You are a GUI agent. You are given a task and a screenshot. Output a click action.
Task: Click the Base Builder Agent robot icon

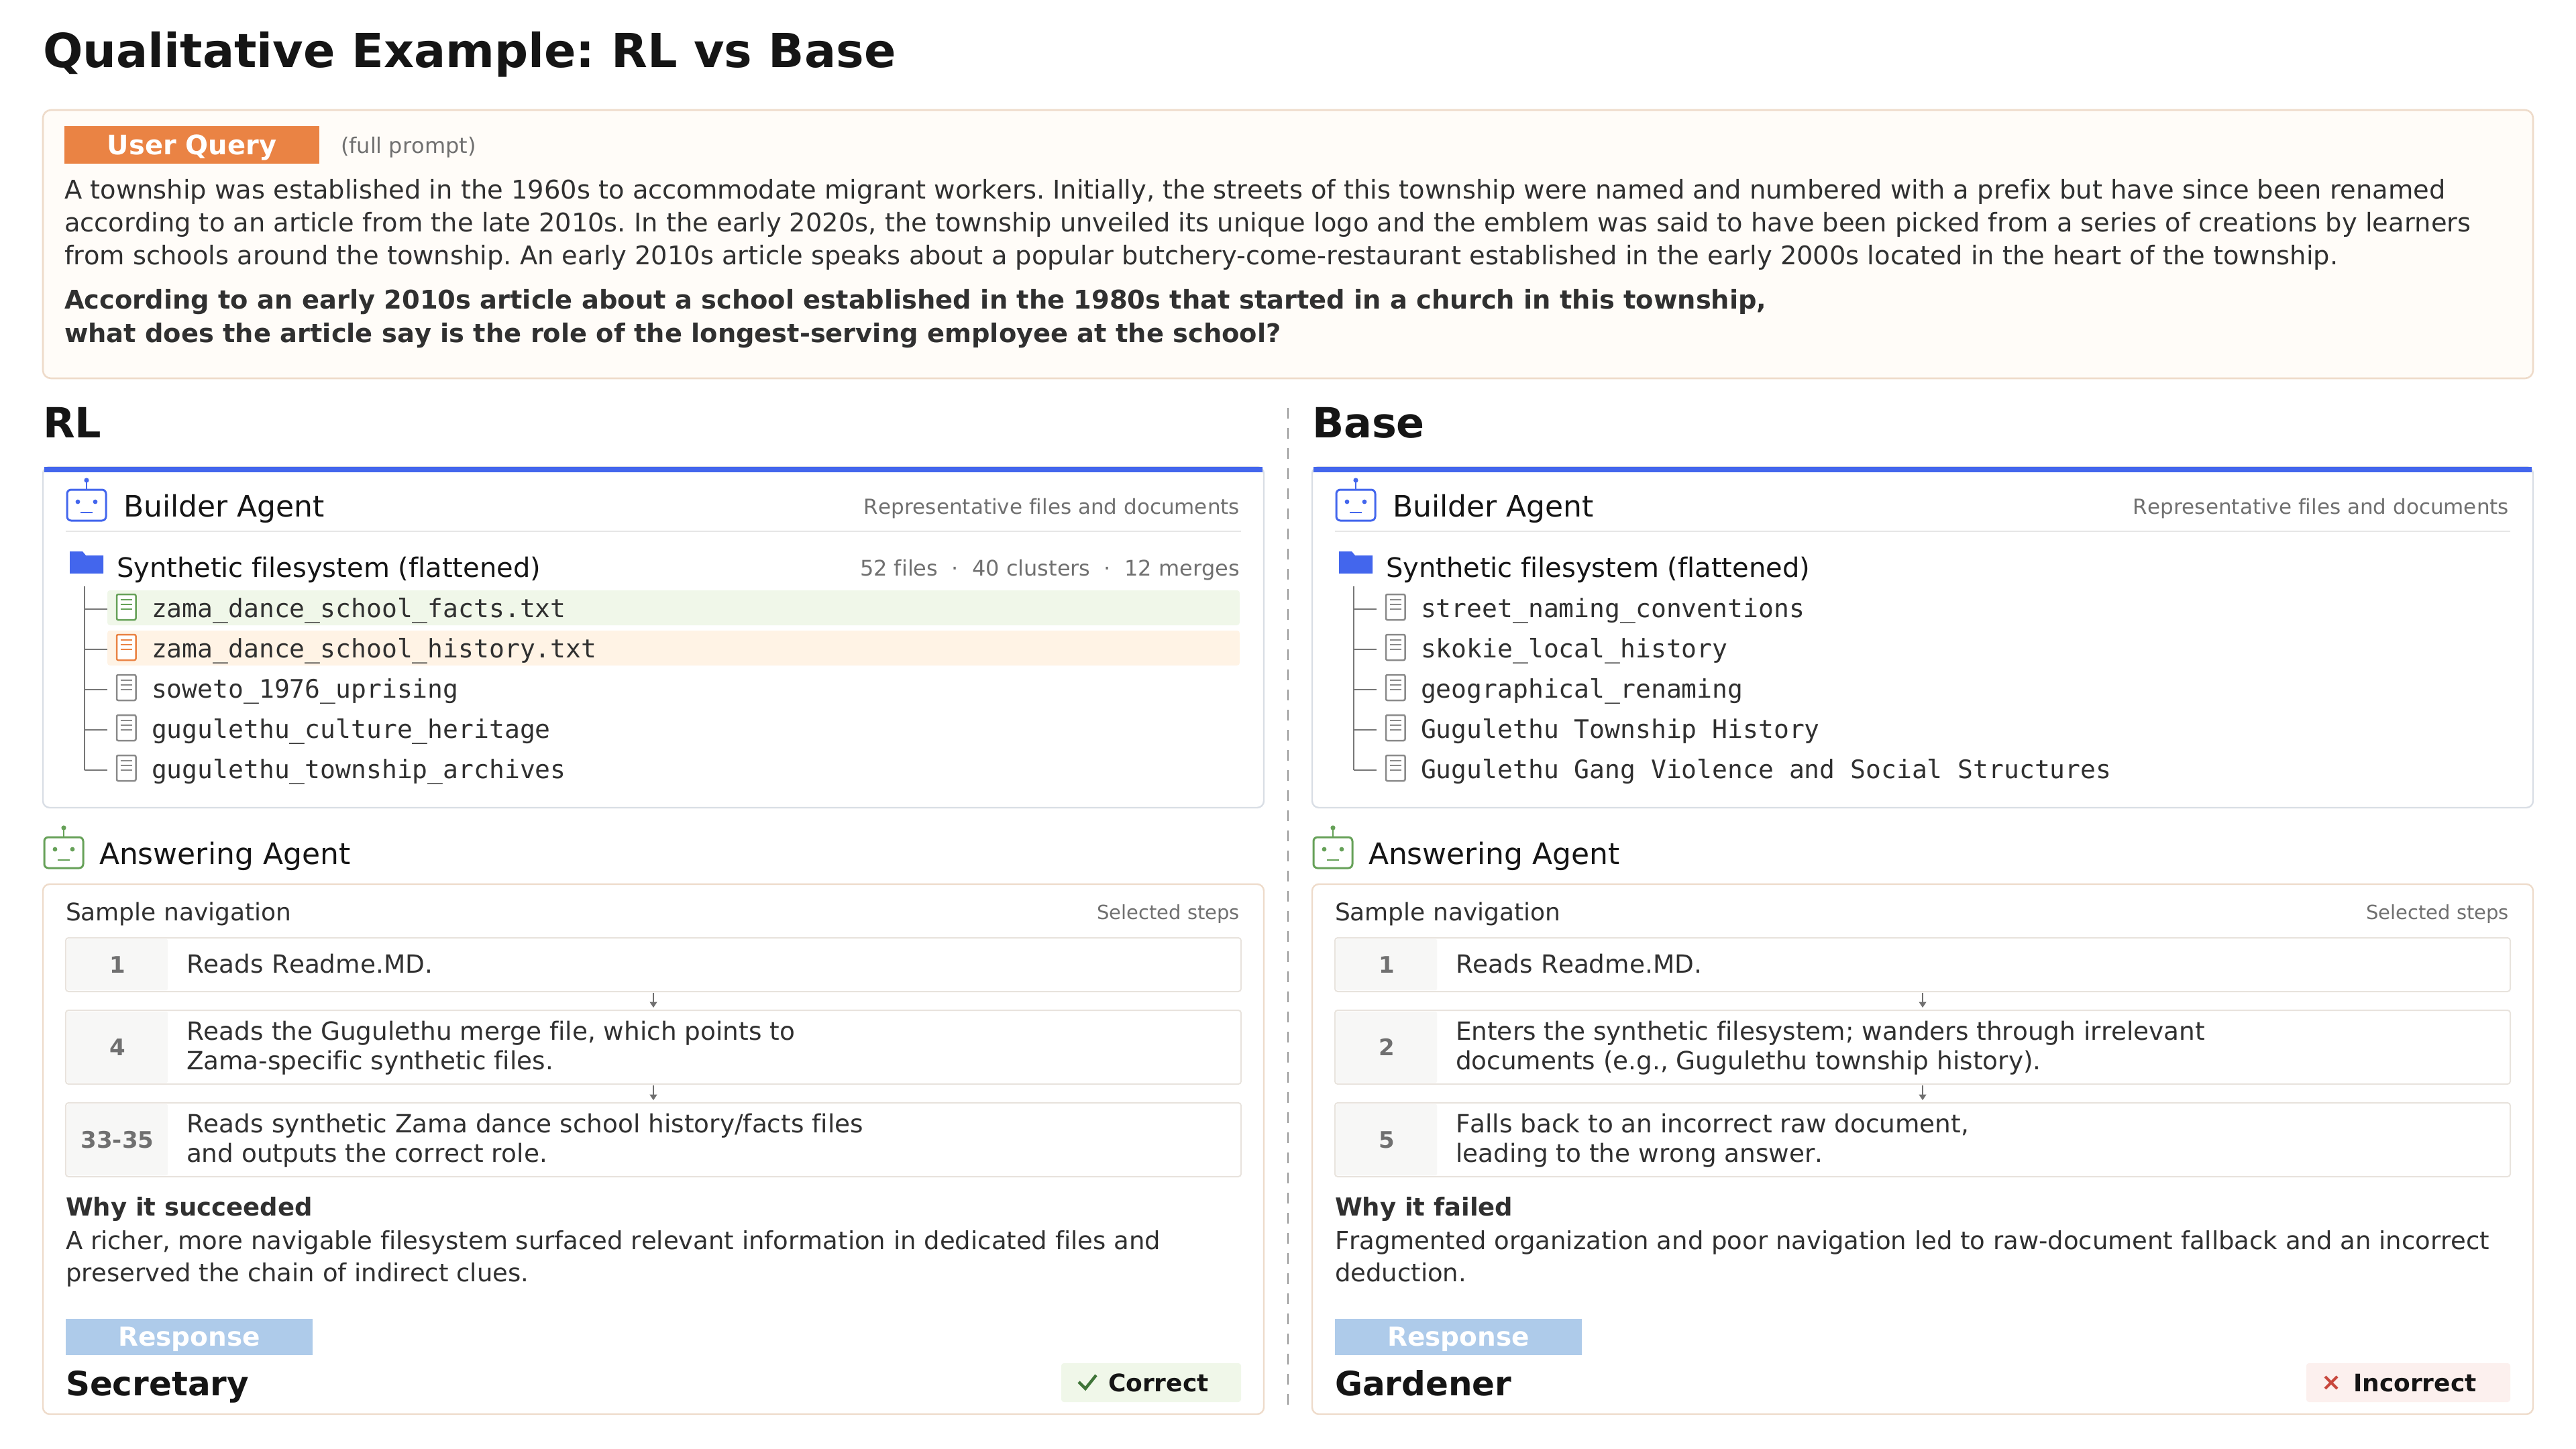coord(1355,501)
